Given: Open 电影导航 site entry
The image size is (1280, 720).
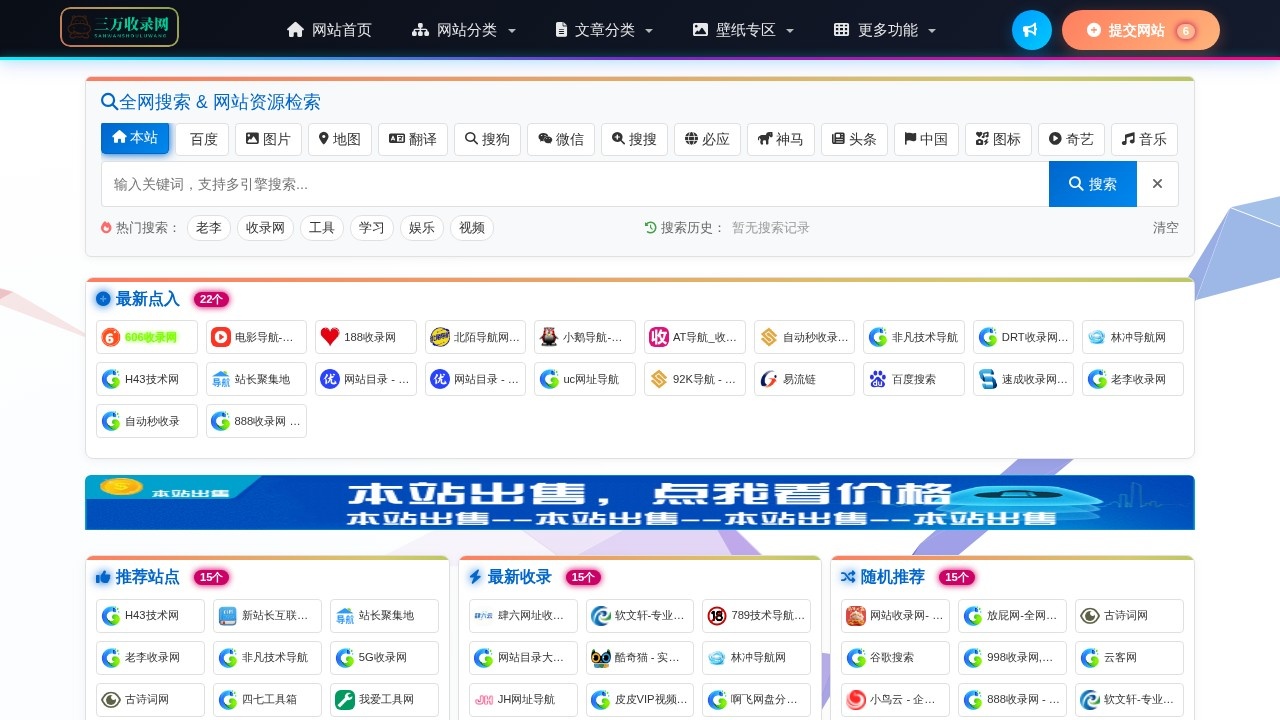Looking at the screenshot, I should click(257, 337).
